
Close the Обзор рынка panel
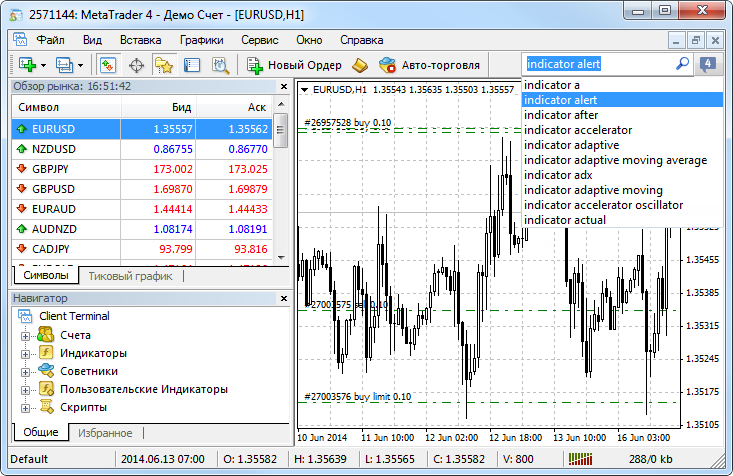click(x=284, y=87)
